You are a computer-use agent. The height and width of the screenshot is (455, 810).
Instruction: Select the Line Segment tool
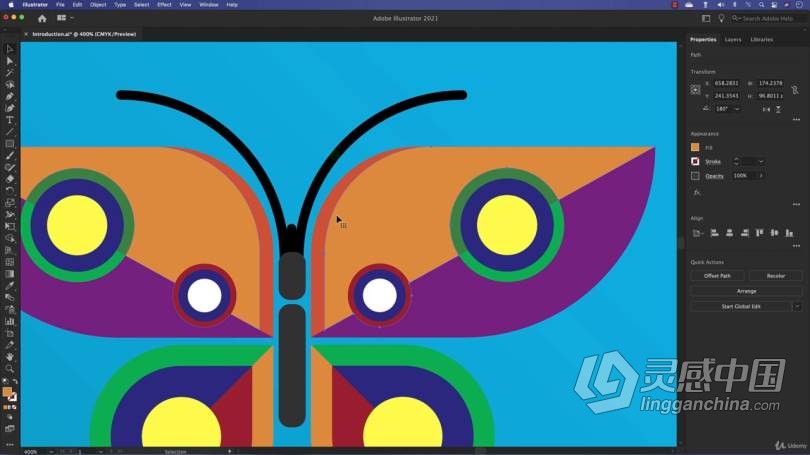click(x=10, y=132)
